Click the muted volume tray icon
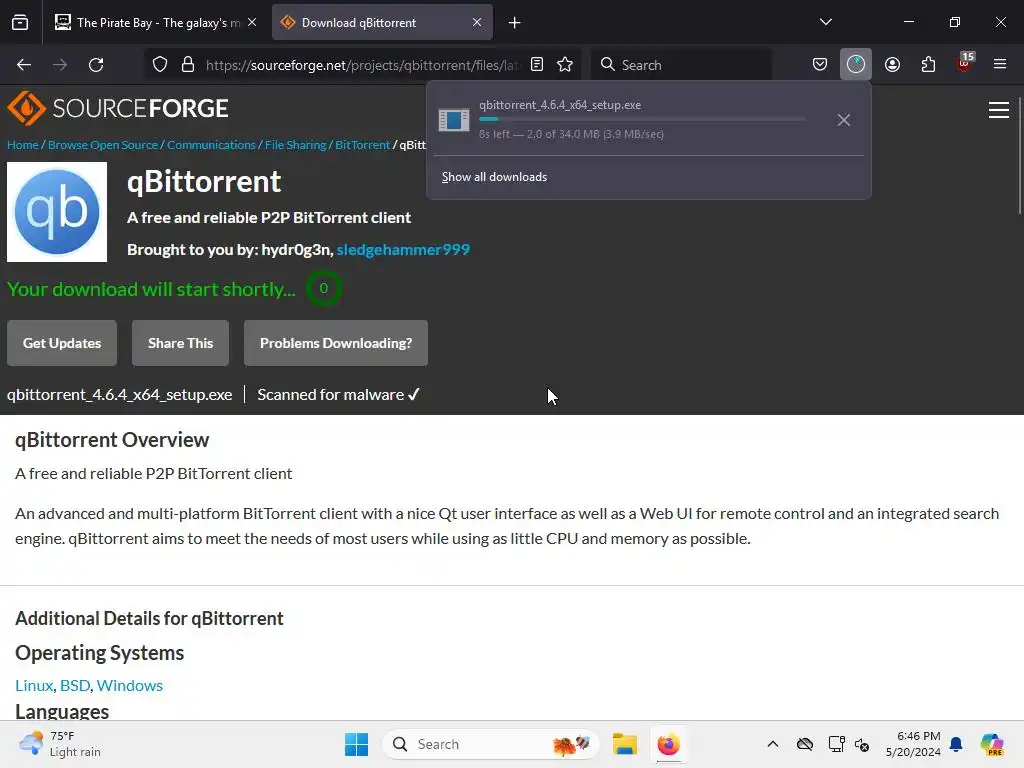Screen dimensions: 1024x768 click(862, 744)
